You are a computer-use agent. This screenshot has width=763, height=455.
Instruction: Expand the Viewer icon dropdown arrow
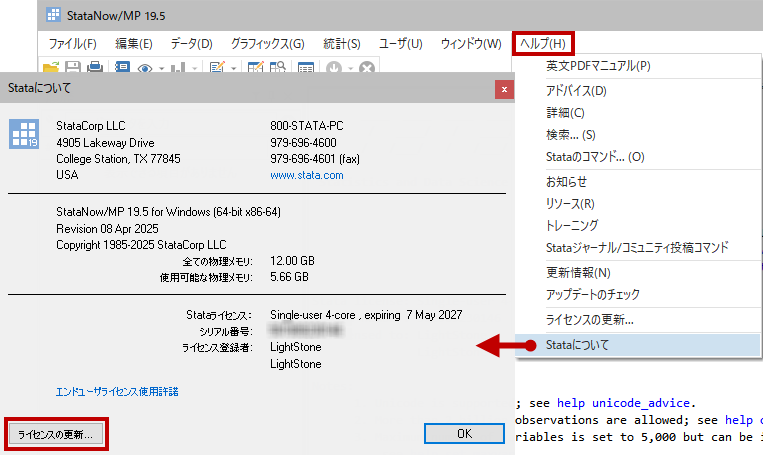pos(160,68)
